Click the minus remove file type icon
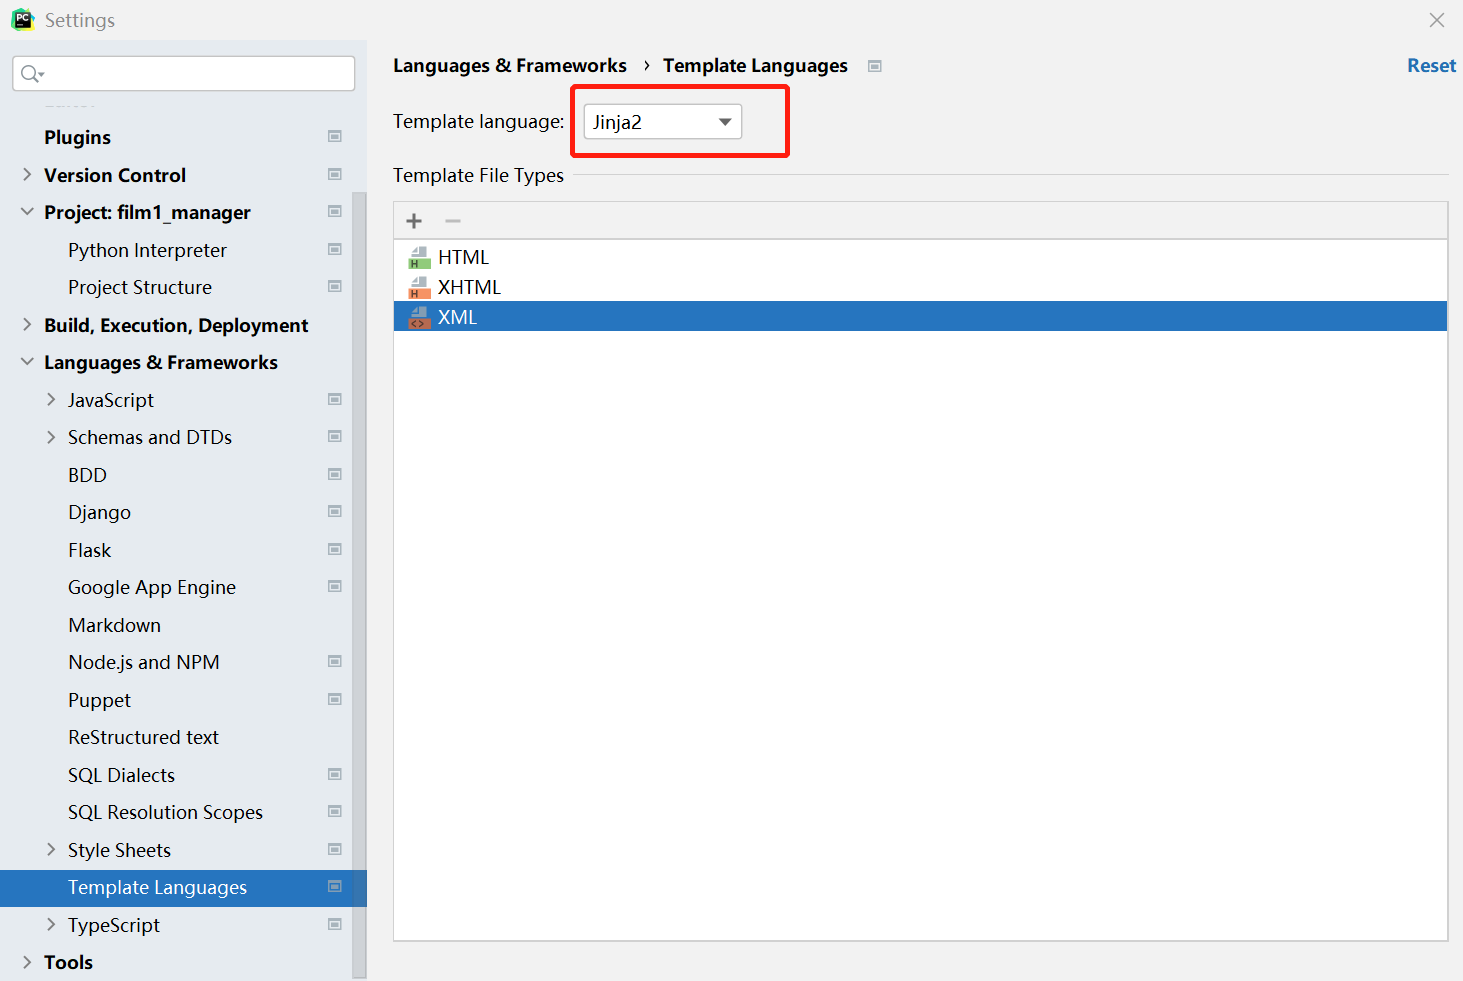Image resolution: width=1463 pixels, height=981 pixels. [x=453, y=221]
